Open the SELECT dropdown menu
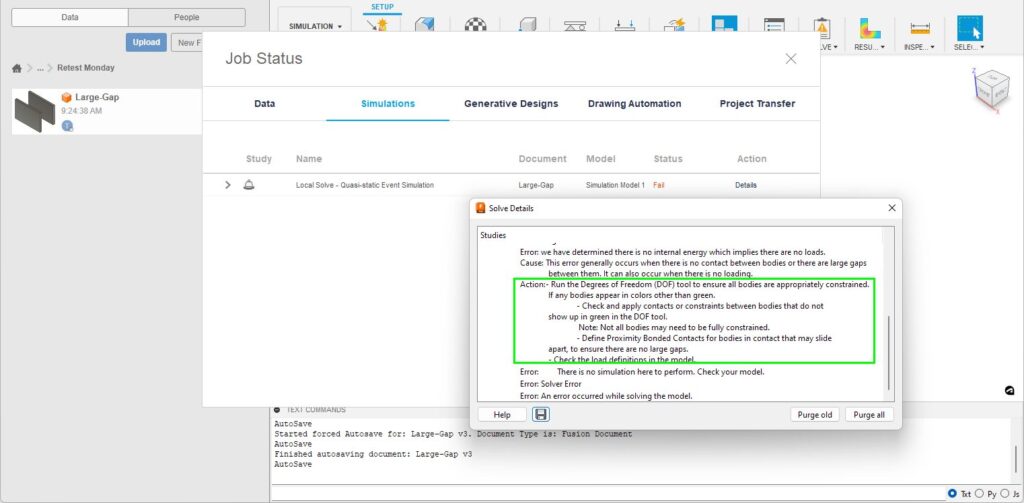Viewport: 1024px width, 503px height. coord(969,47)
